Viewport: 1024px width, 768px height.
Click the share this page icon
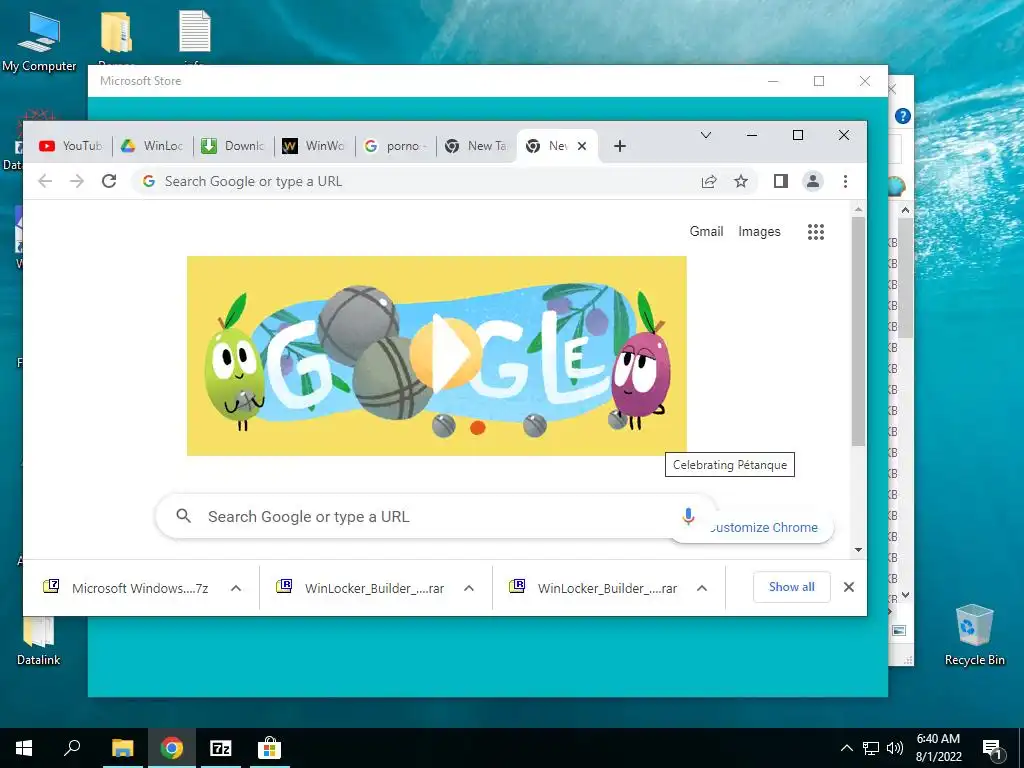tap(709, 182)
